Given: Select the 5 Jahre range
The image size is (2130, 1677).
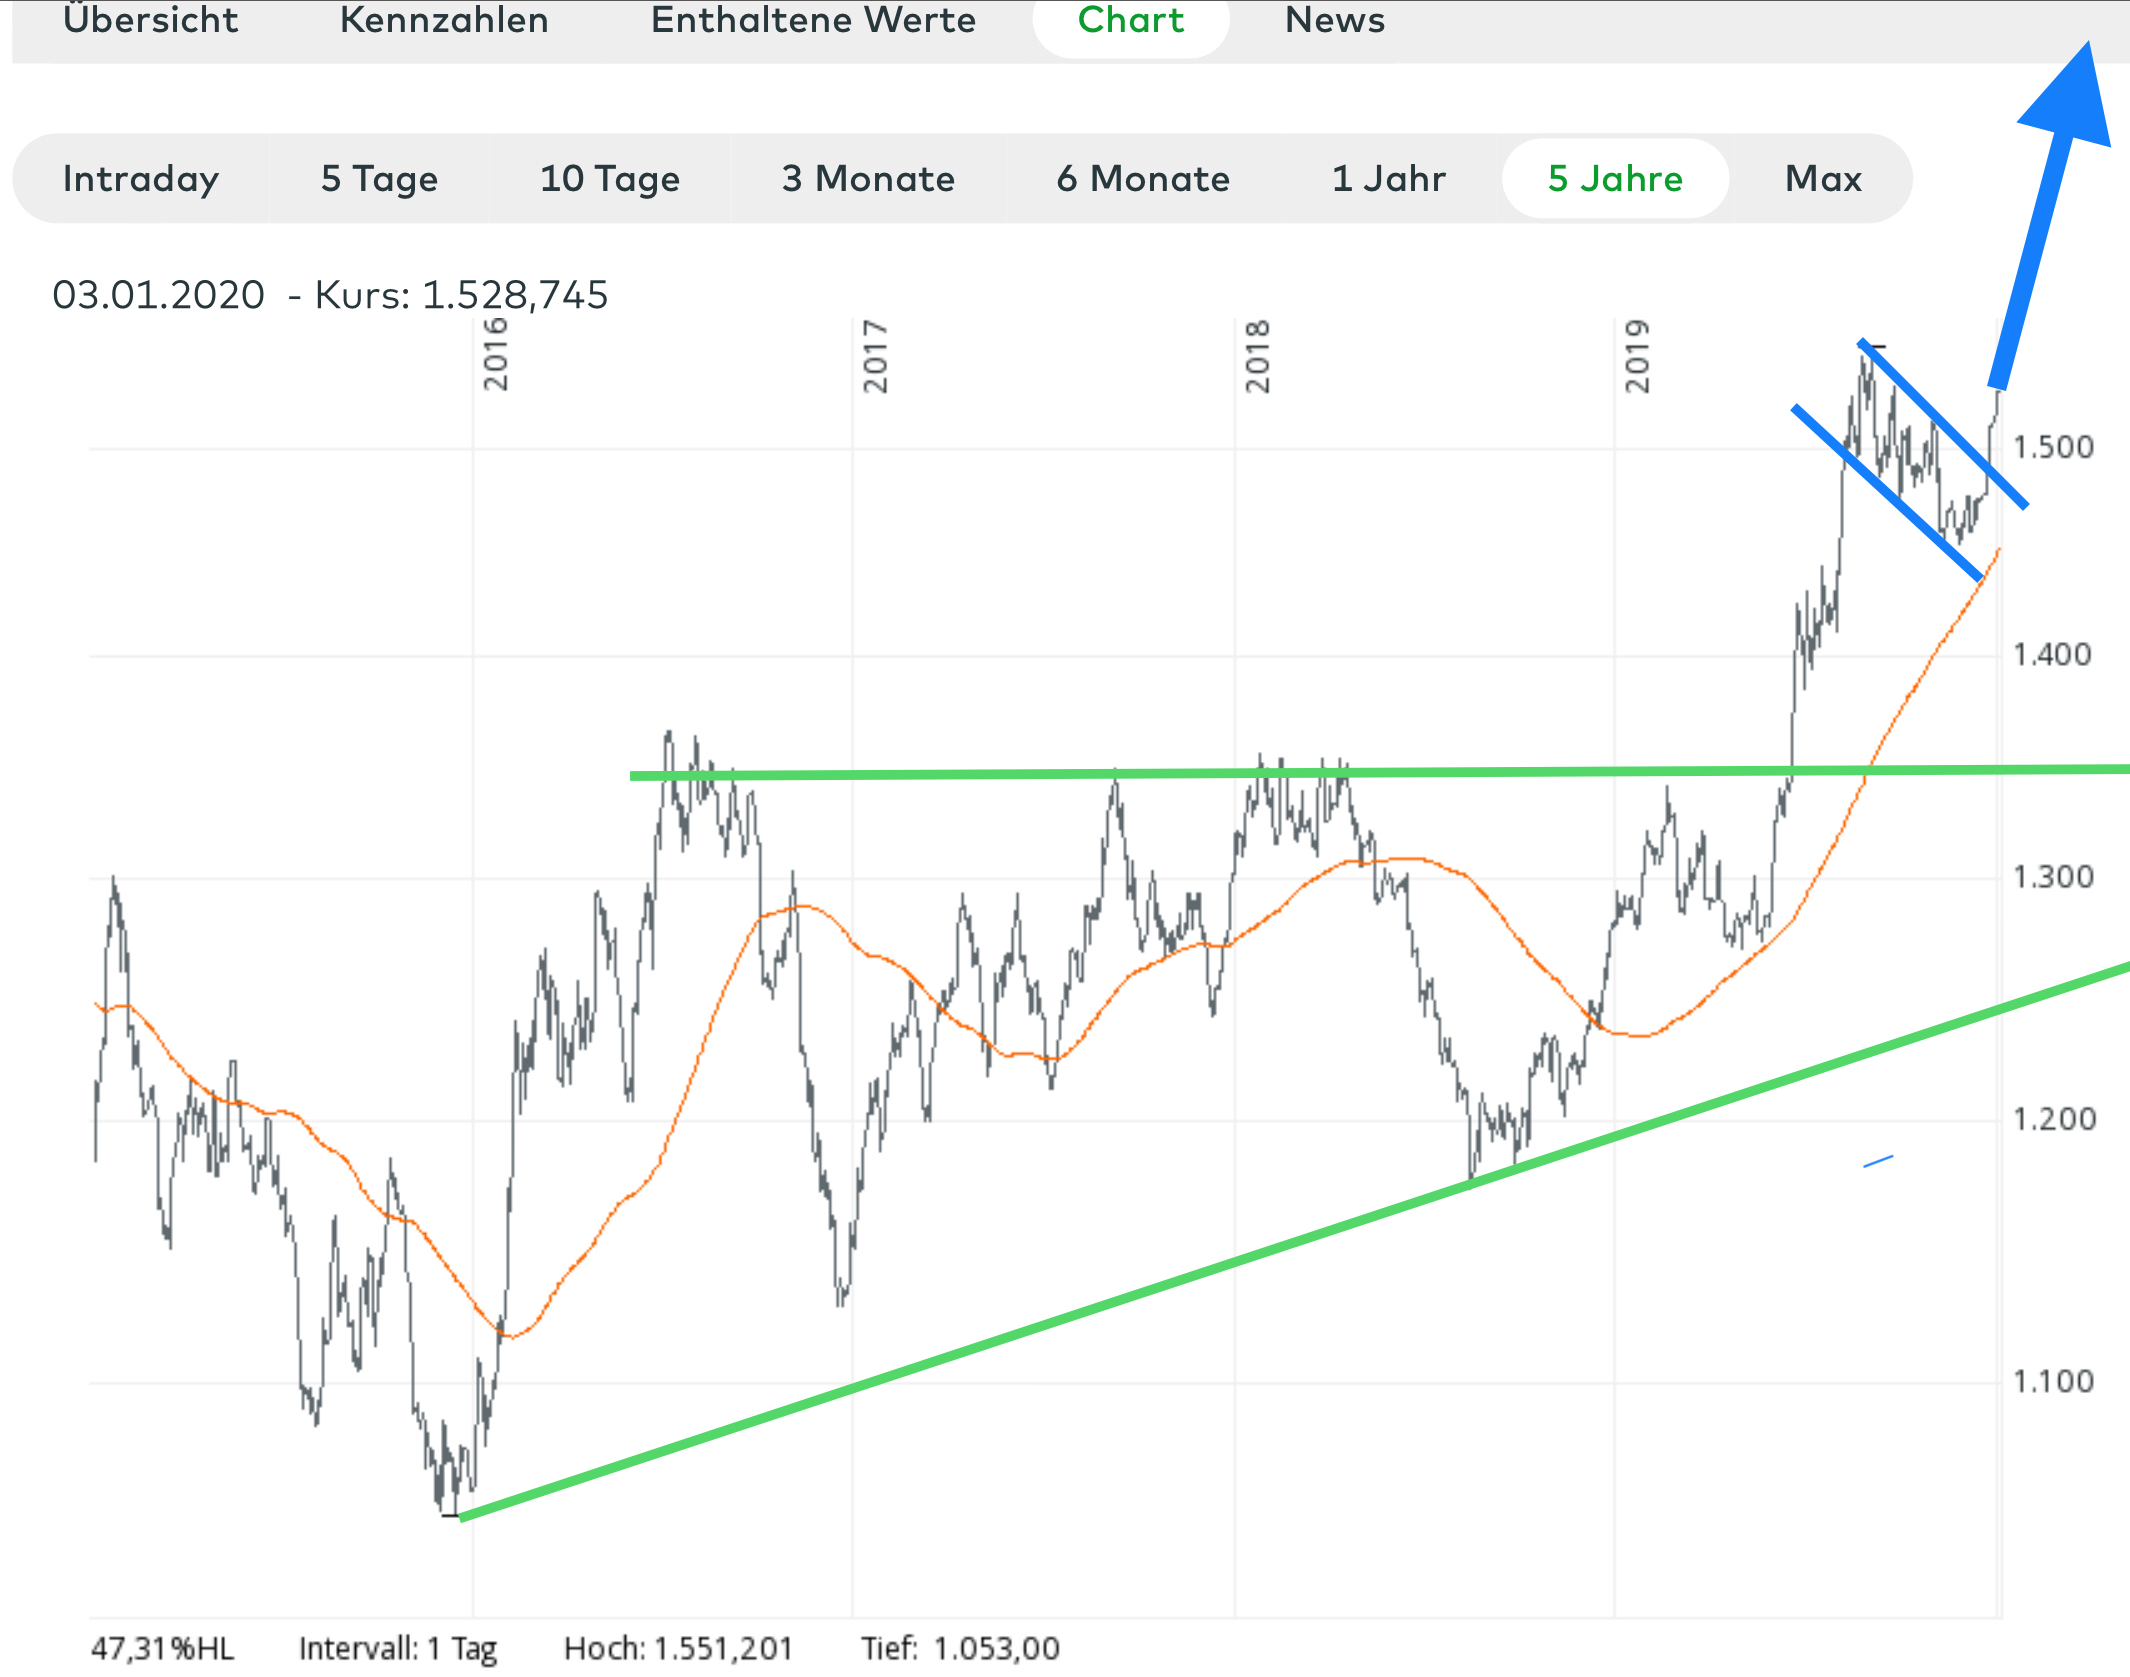Looking at the screenshot, I should pyautogui.click(x=1615, y=179).
